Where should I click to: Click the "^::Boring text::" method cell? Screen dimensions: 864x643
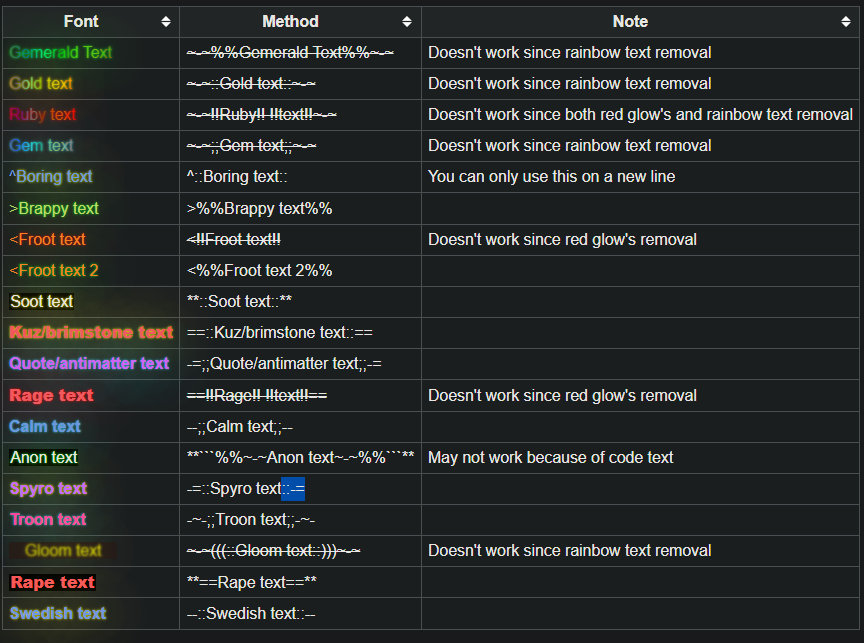pos(237,177)
